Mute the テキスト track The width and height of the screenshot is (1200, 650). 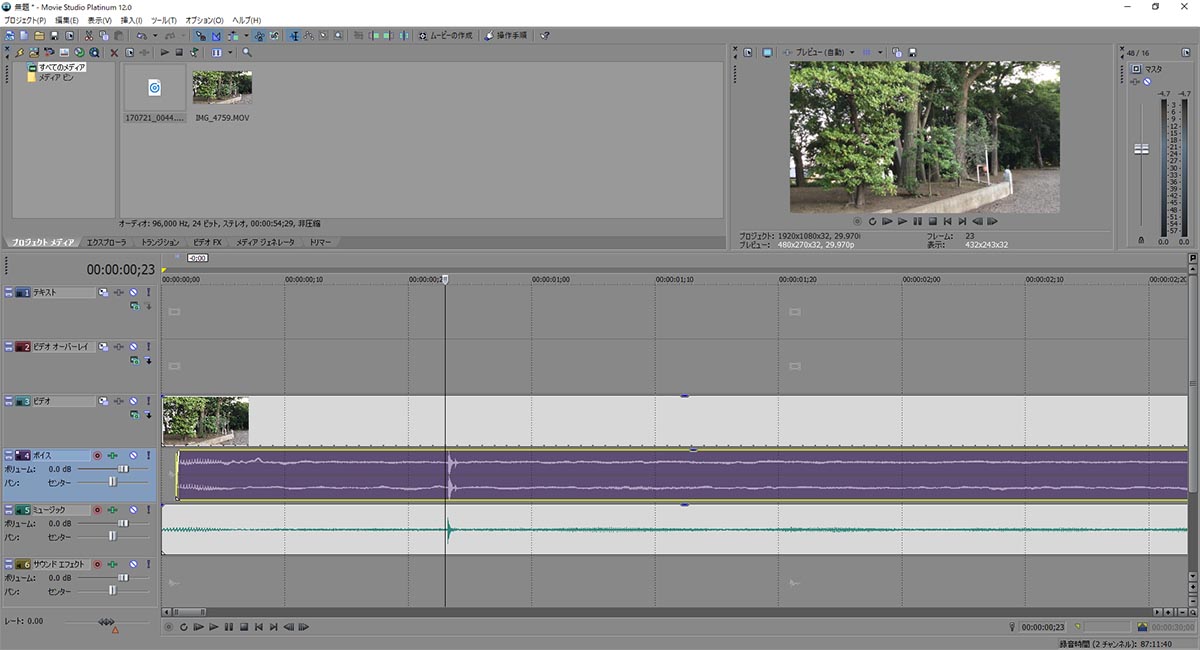tap(133, 292)
